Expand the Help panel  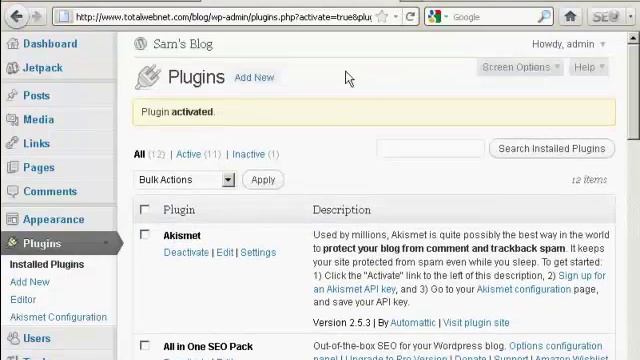589,67
